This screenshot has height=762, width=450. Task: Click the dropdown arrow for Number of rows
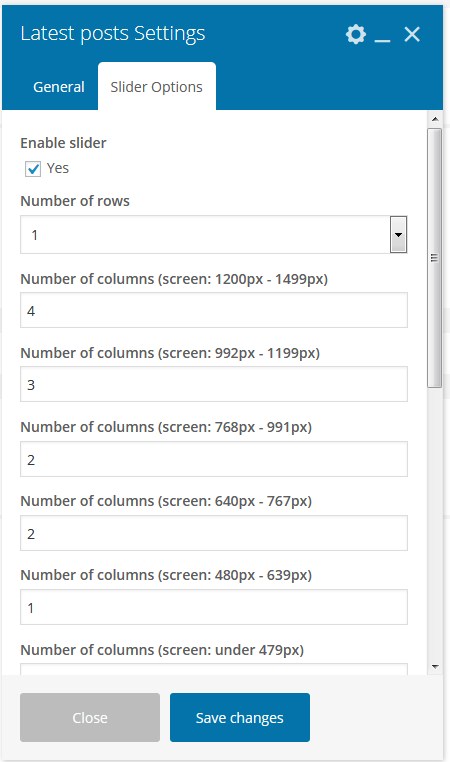398,235
